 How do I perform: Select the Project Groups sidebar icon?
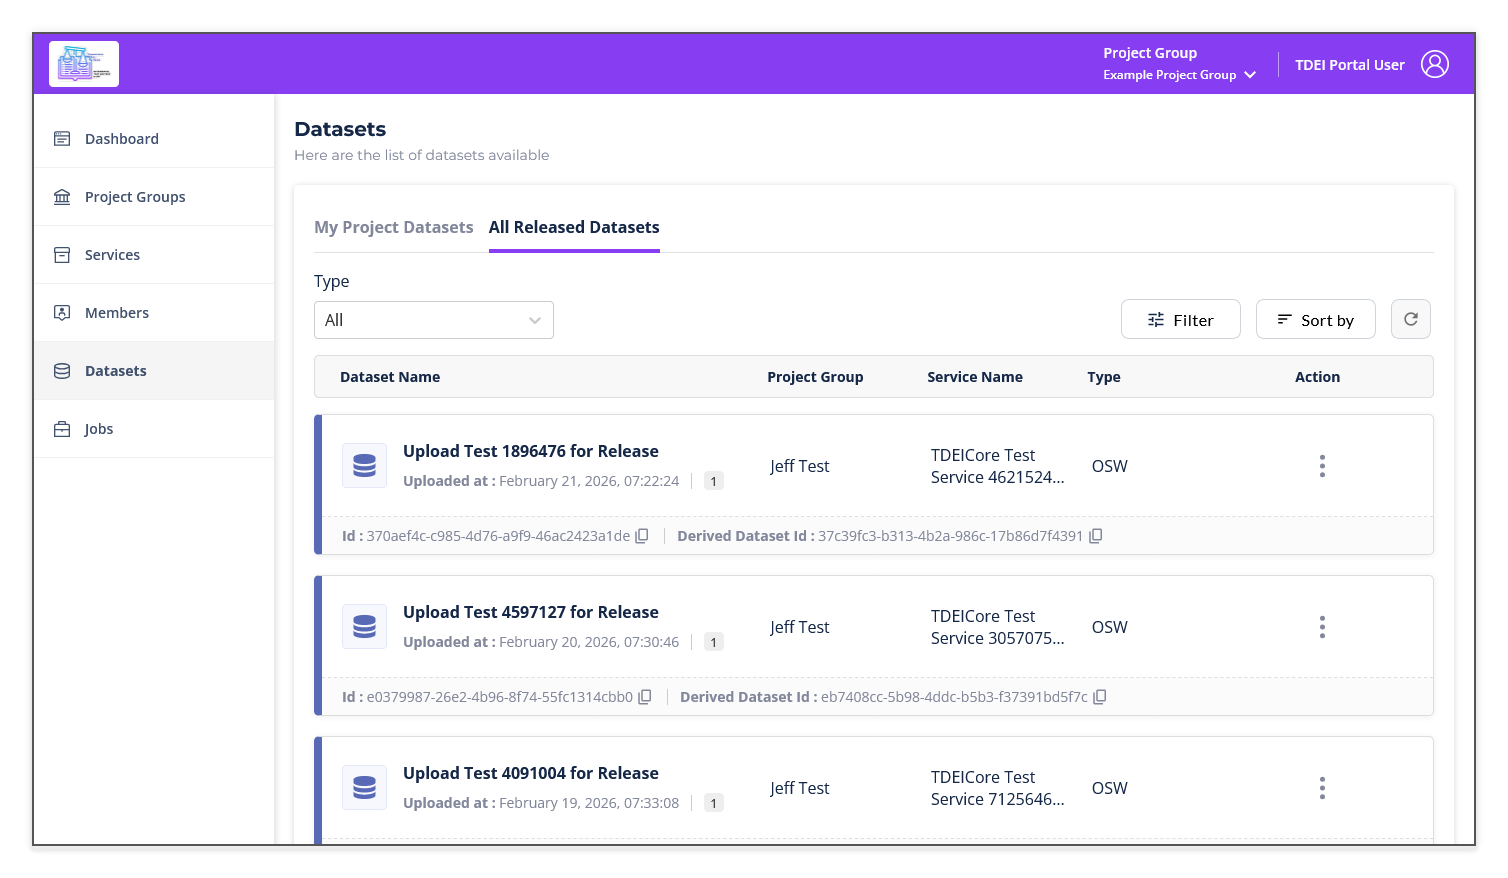(62, 196)
